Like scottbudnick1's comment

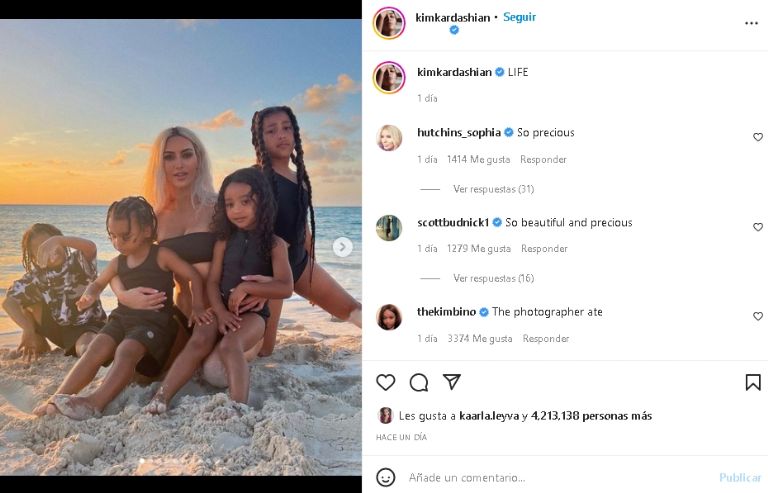pos(757,227)
